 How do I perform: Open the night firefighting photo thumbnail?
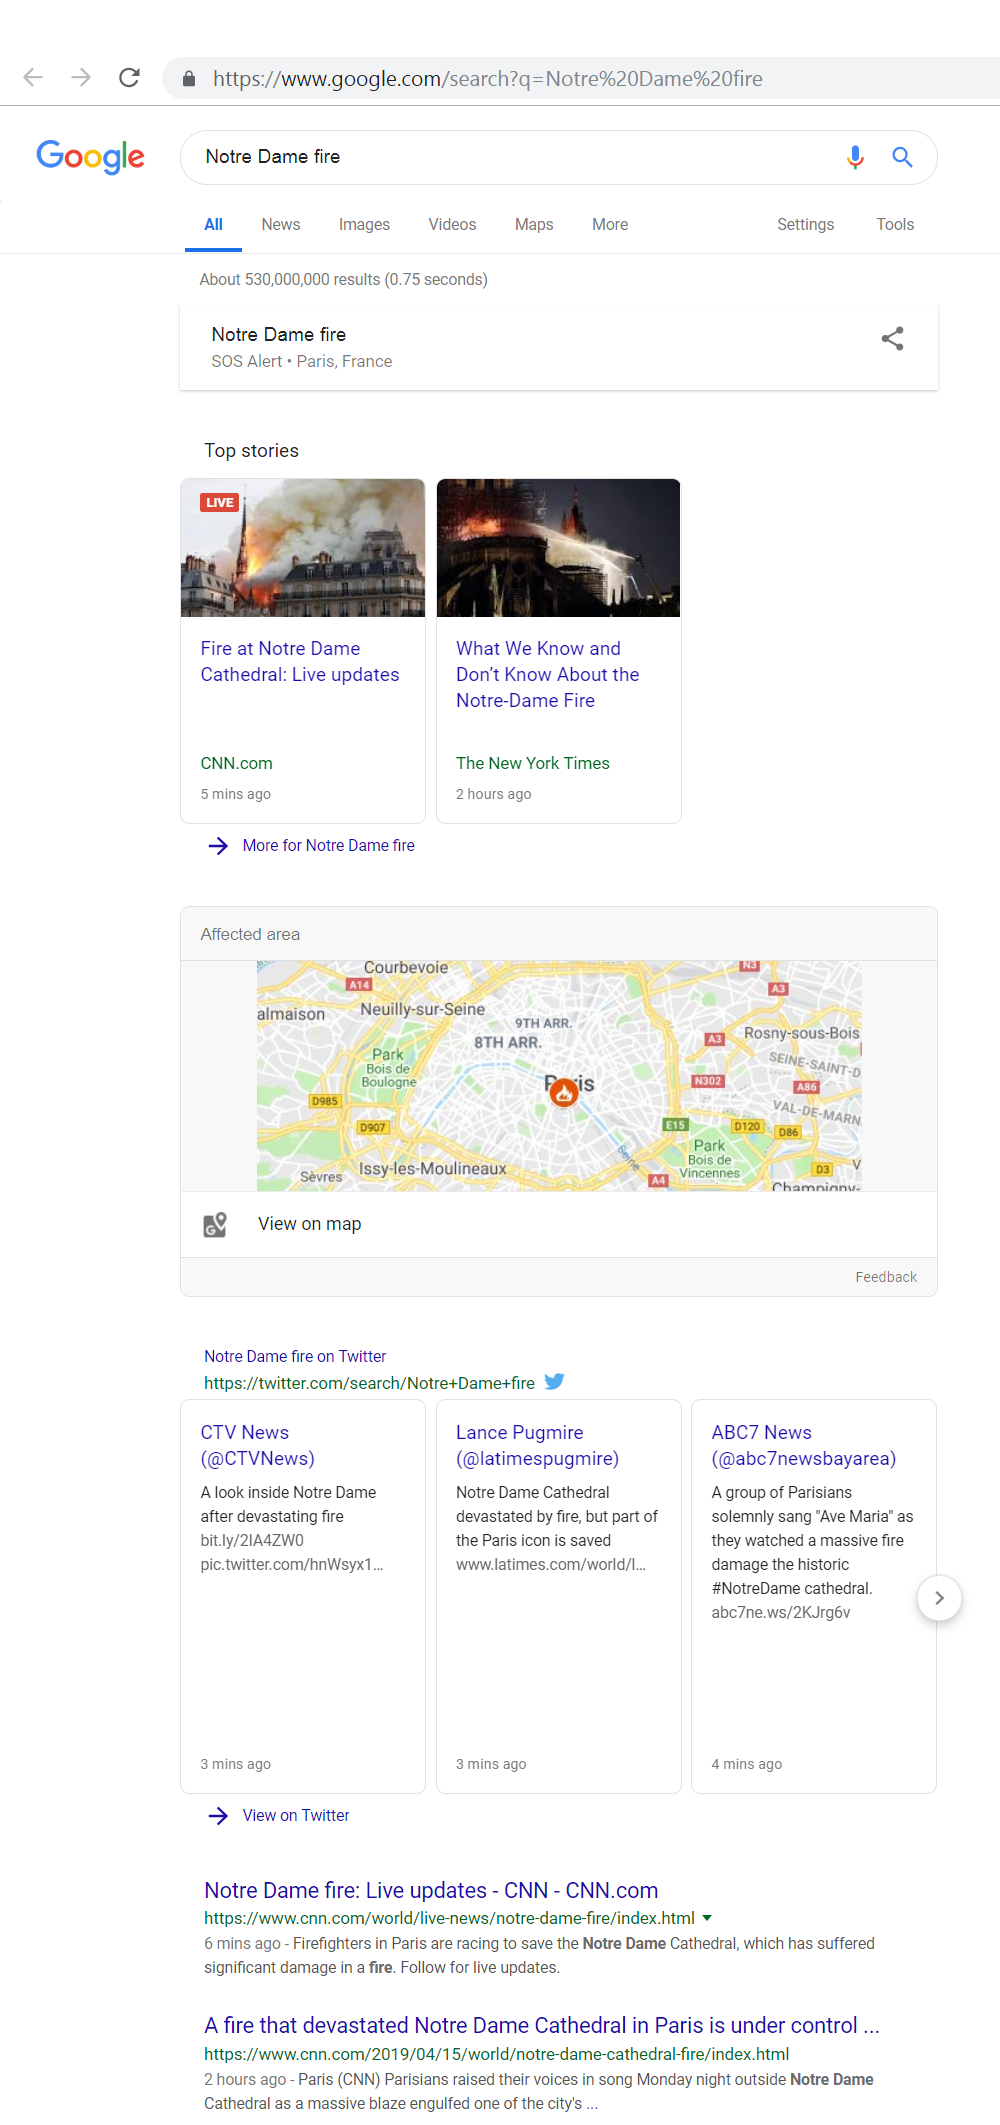pos(559,548)
